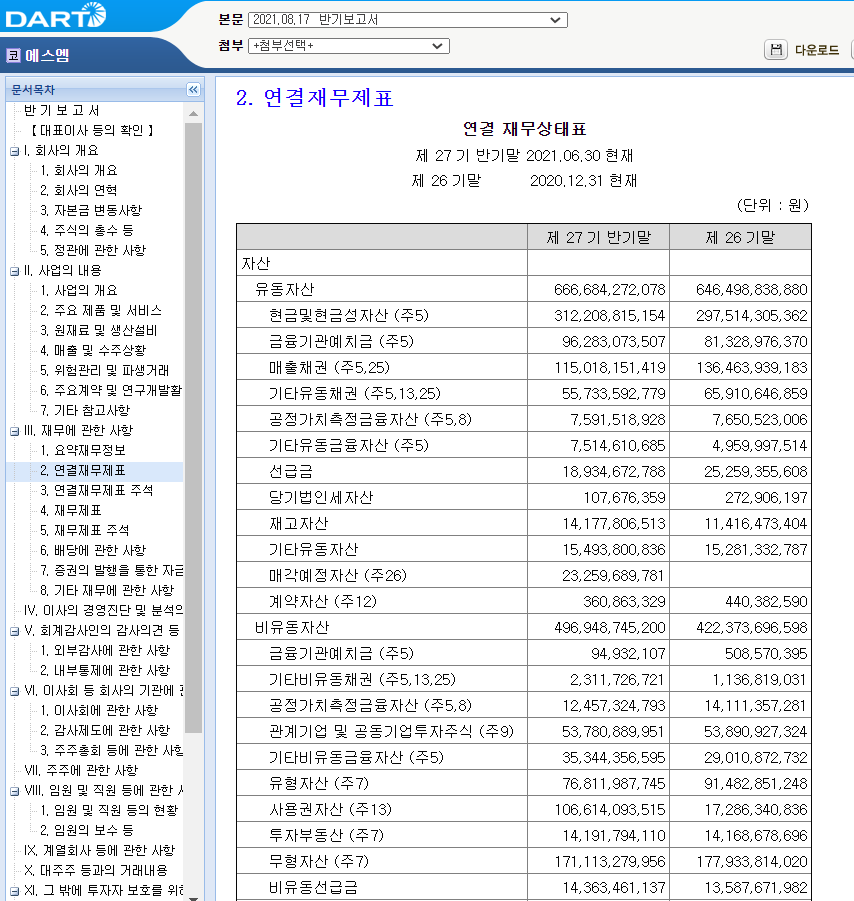The height and width of the screenshot is (901, 854).
Task: Open '1. 회사의 개요' under section I
Action: [79, 171]
